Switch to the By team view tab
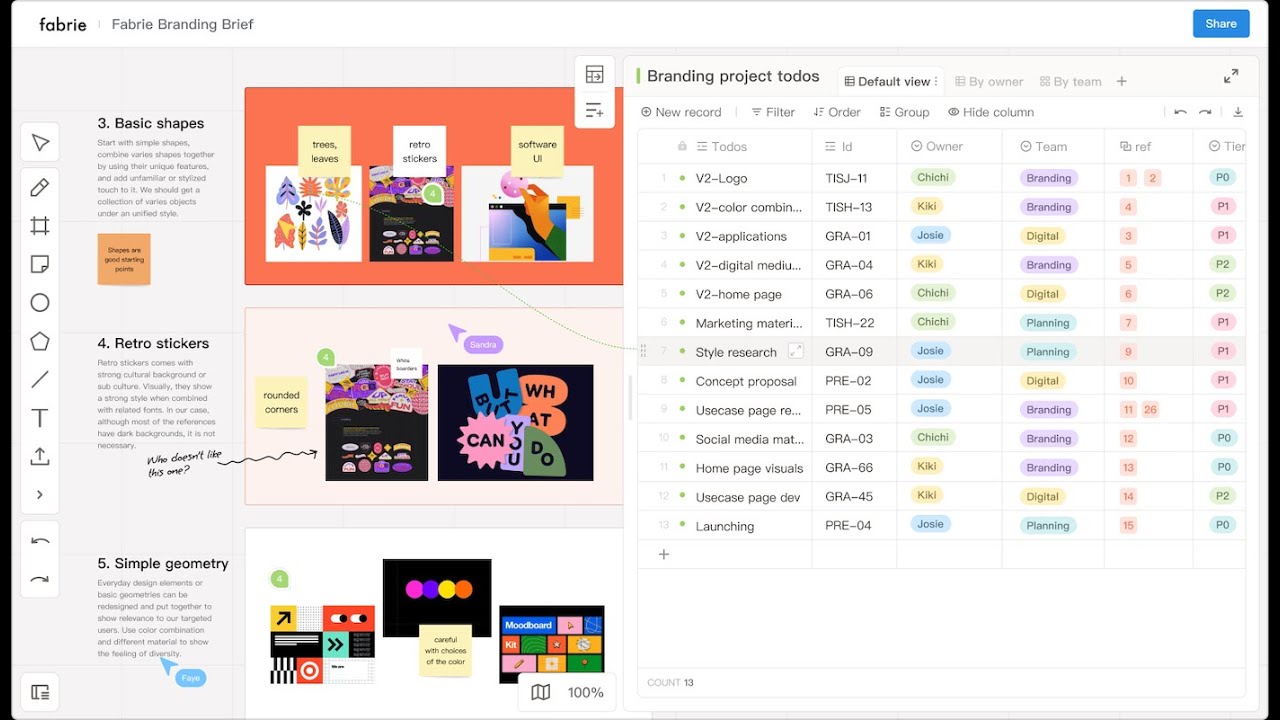The image size is (1280, 720). [1070, 82]
